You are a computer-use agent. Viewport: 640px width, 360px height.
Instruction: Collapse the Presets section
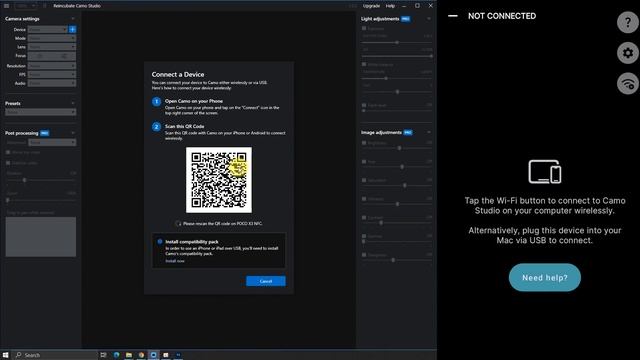73,103
